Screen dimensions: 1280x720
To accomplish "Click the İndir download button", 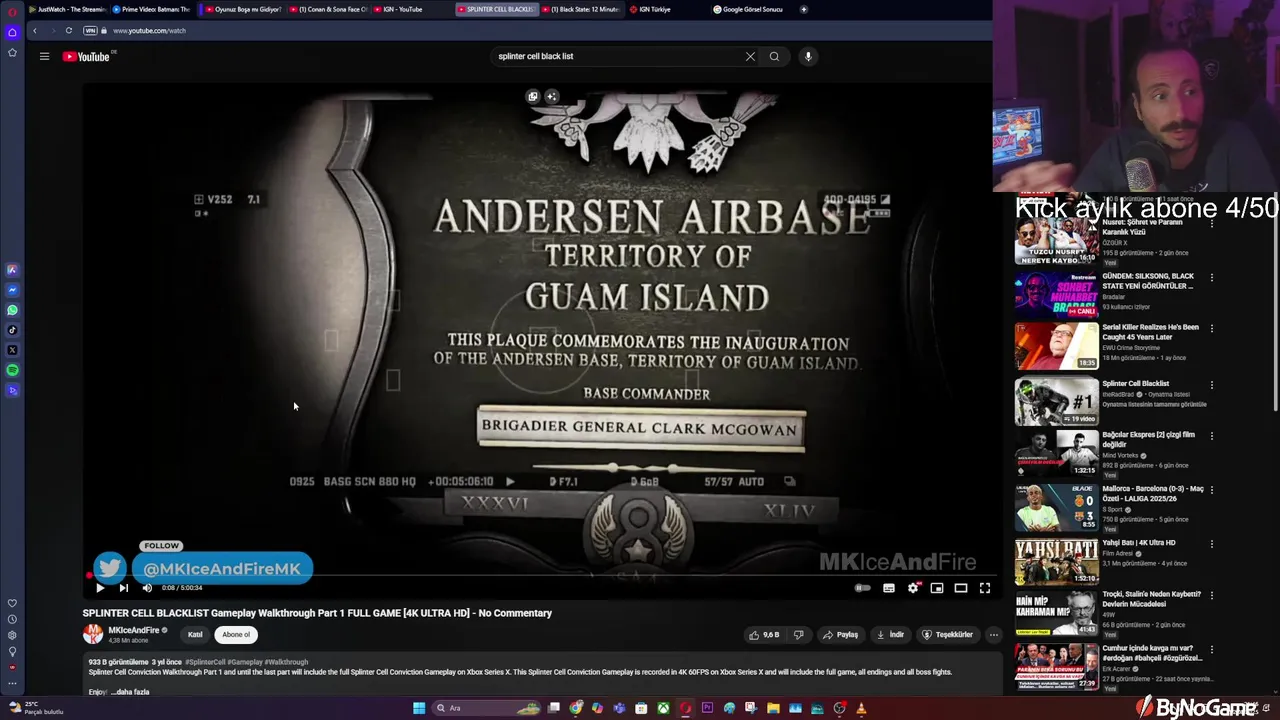I will (x=890, y=634).
